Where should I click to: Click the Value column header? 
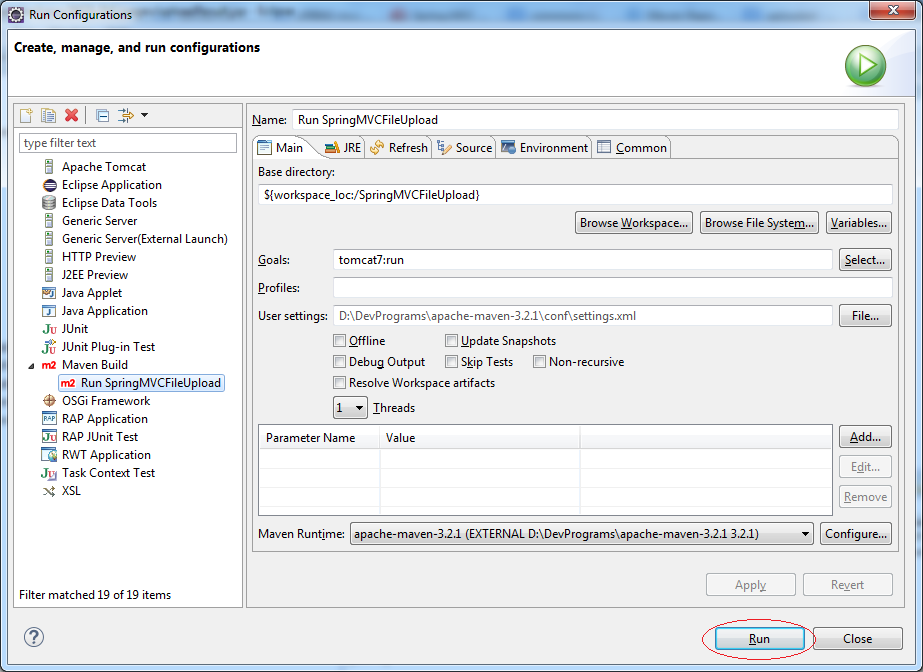coord(480,438)
